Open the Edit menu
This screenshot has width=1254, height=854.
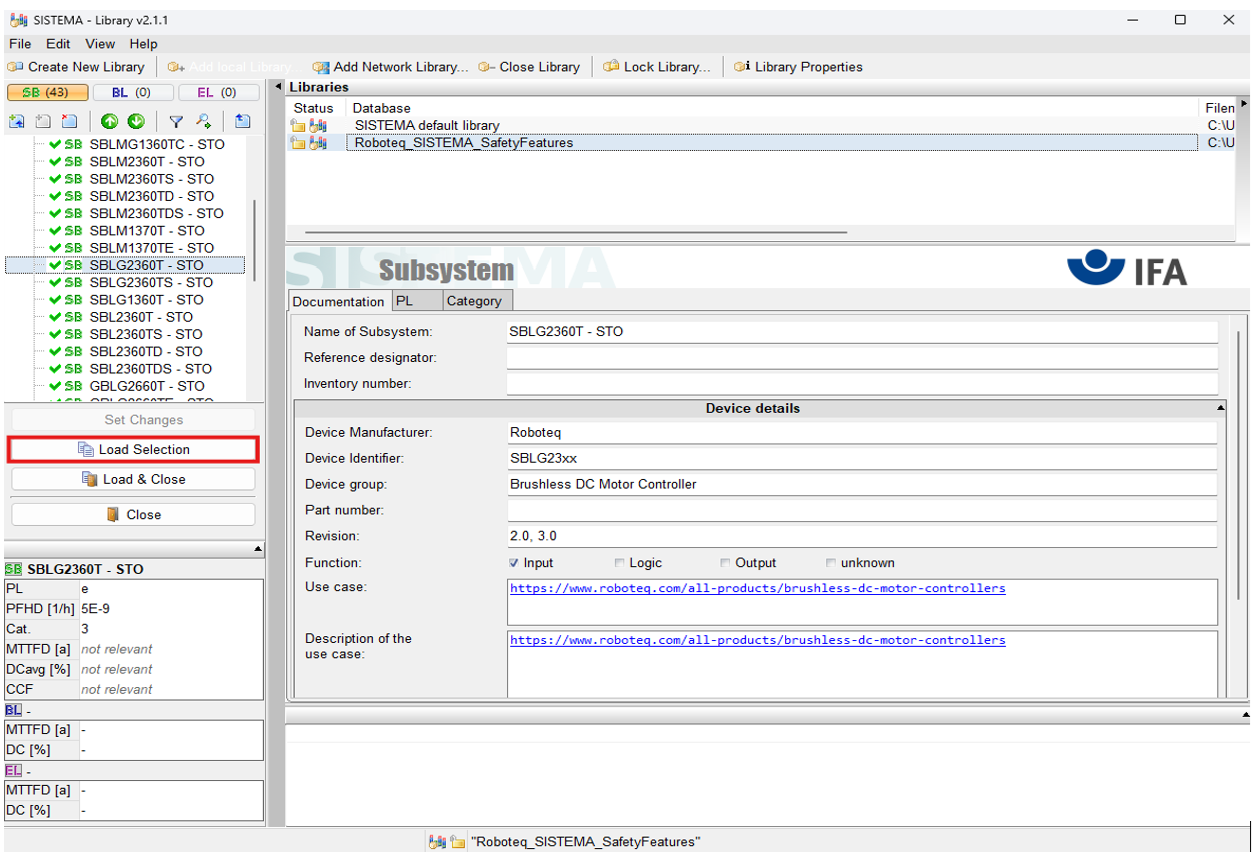(x=58, y=44)
